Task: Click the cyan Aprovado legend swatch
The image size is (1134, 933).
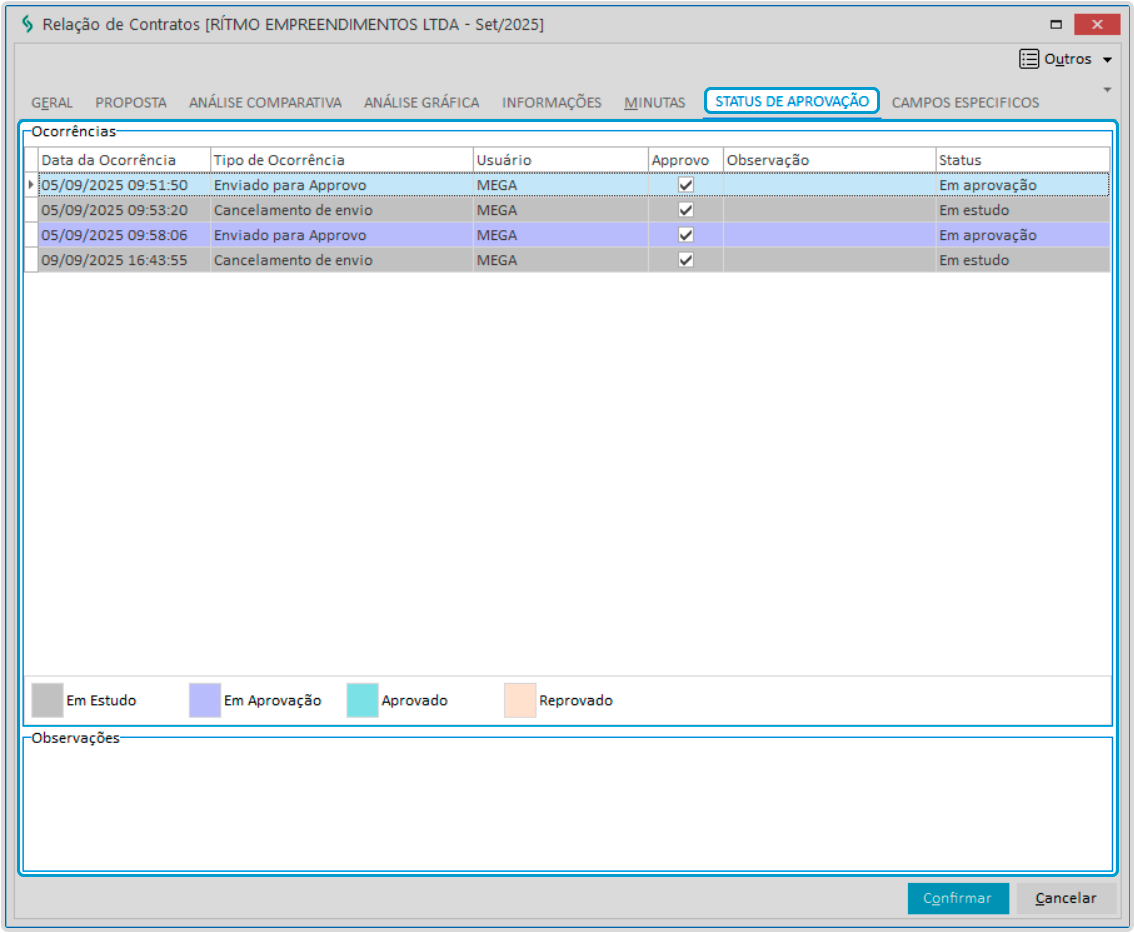Action: click(x=362, y=700)
